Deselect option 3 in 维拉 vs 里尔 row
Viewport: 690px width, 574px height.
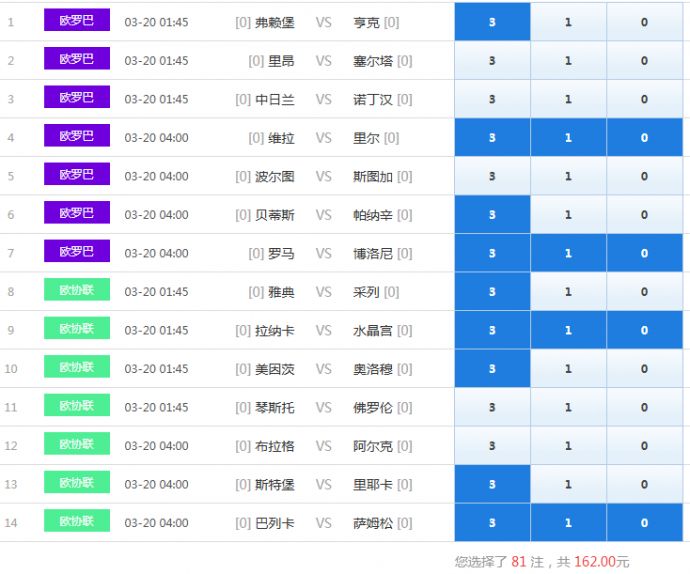click(492, 138)
